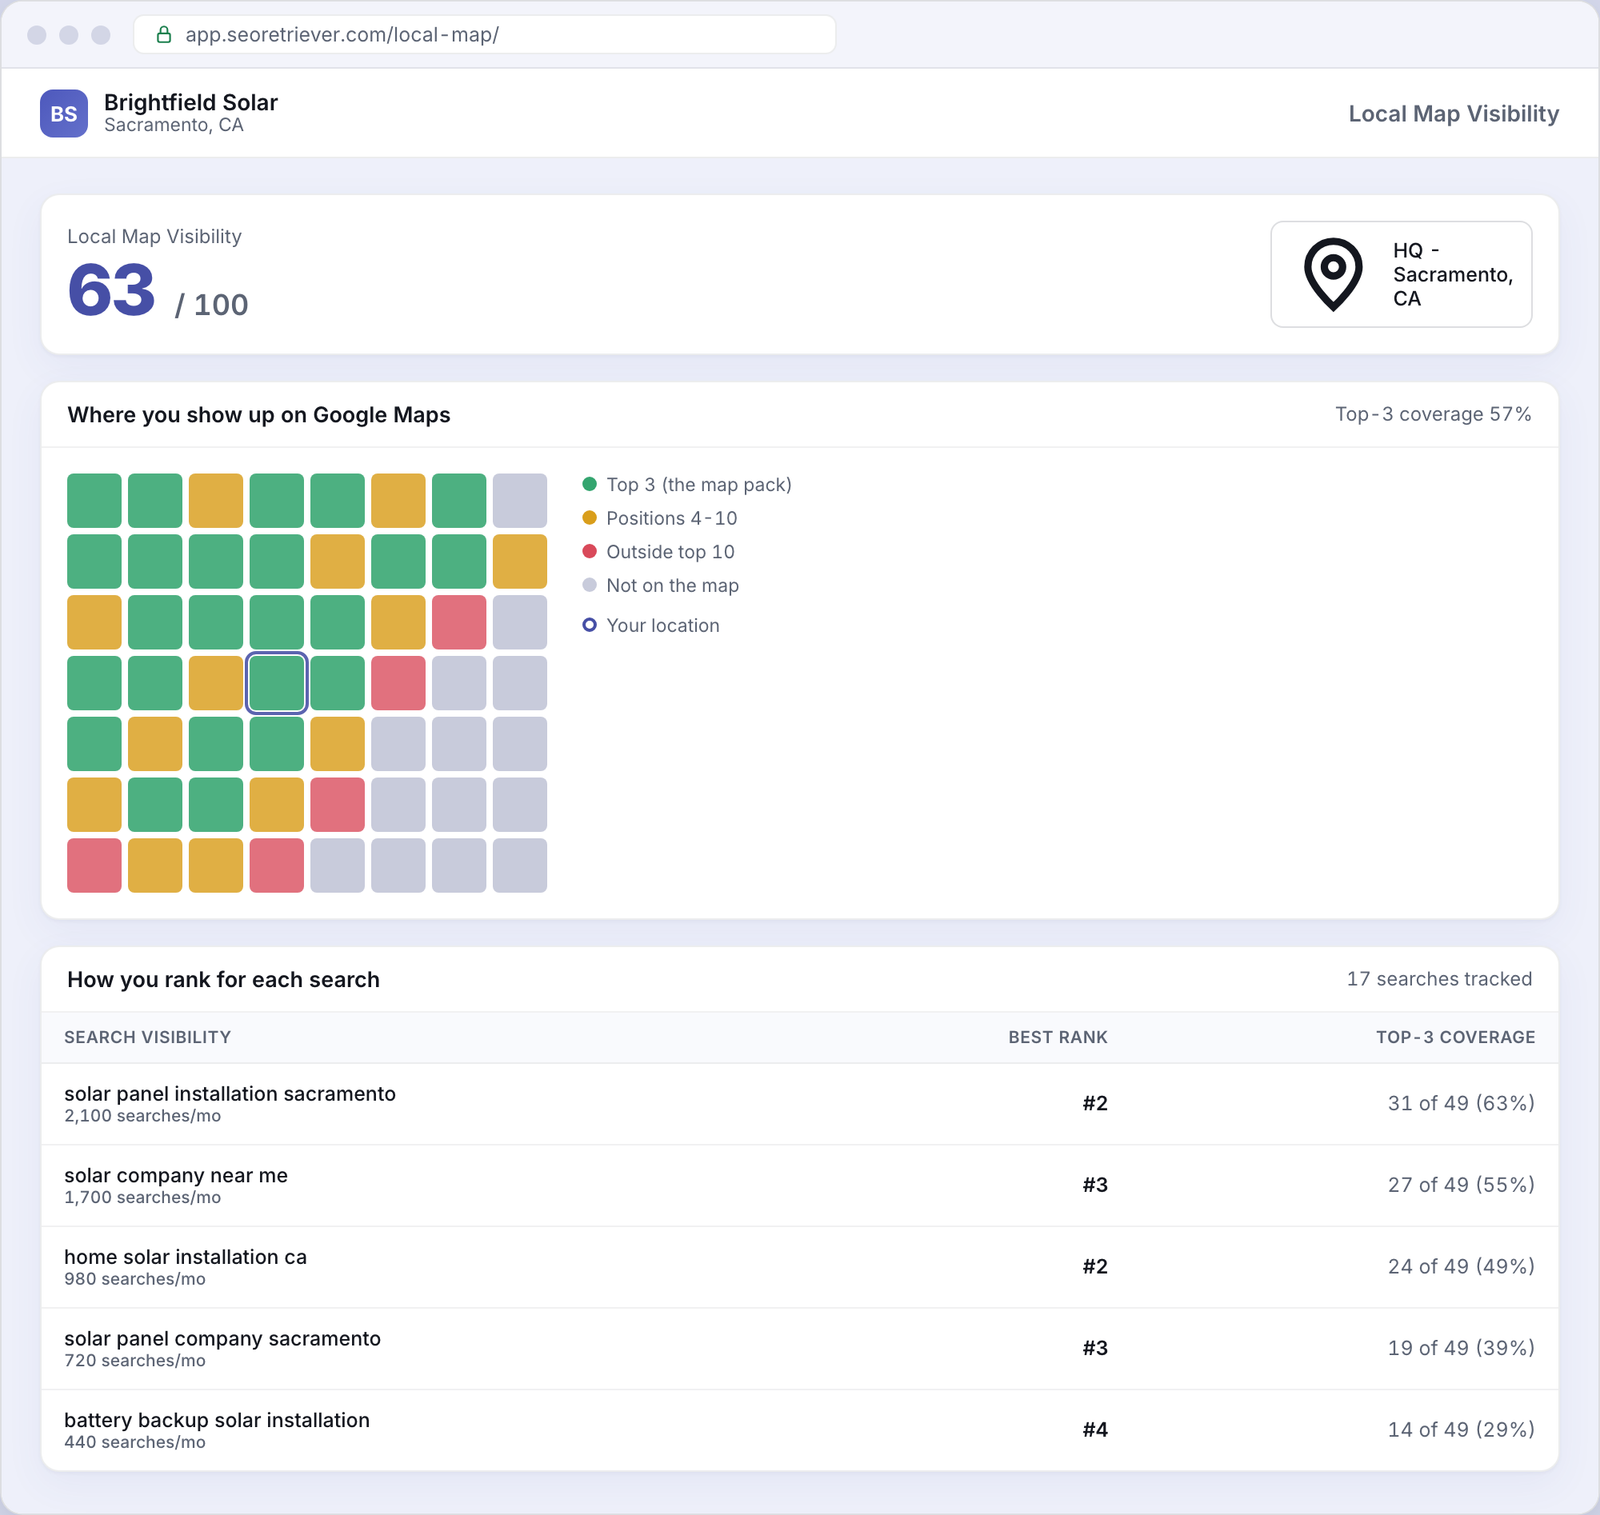Sort by the BEST RANK column header

click(1058, 1037)
